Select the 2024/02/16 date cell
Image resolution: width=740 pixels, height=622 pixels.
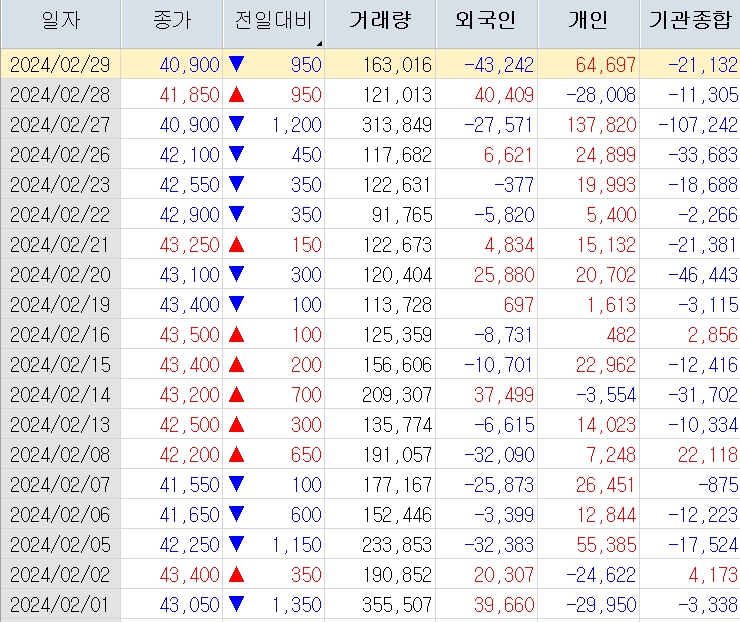tap(60, 335)
